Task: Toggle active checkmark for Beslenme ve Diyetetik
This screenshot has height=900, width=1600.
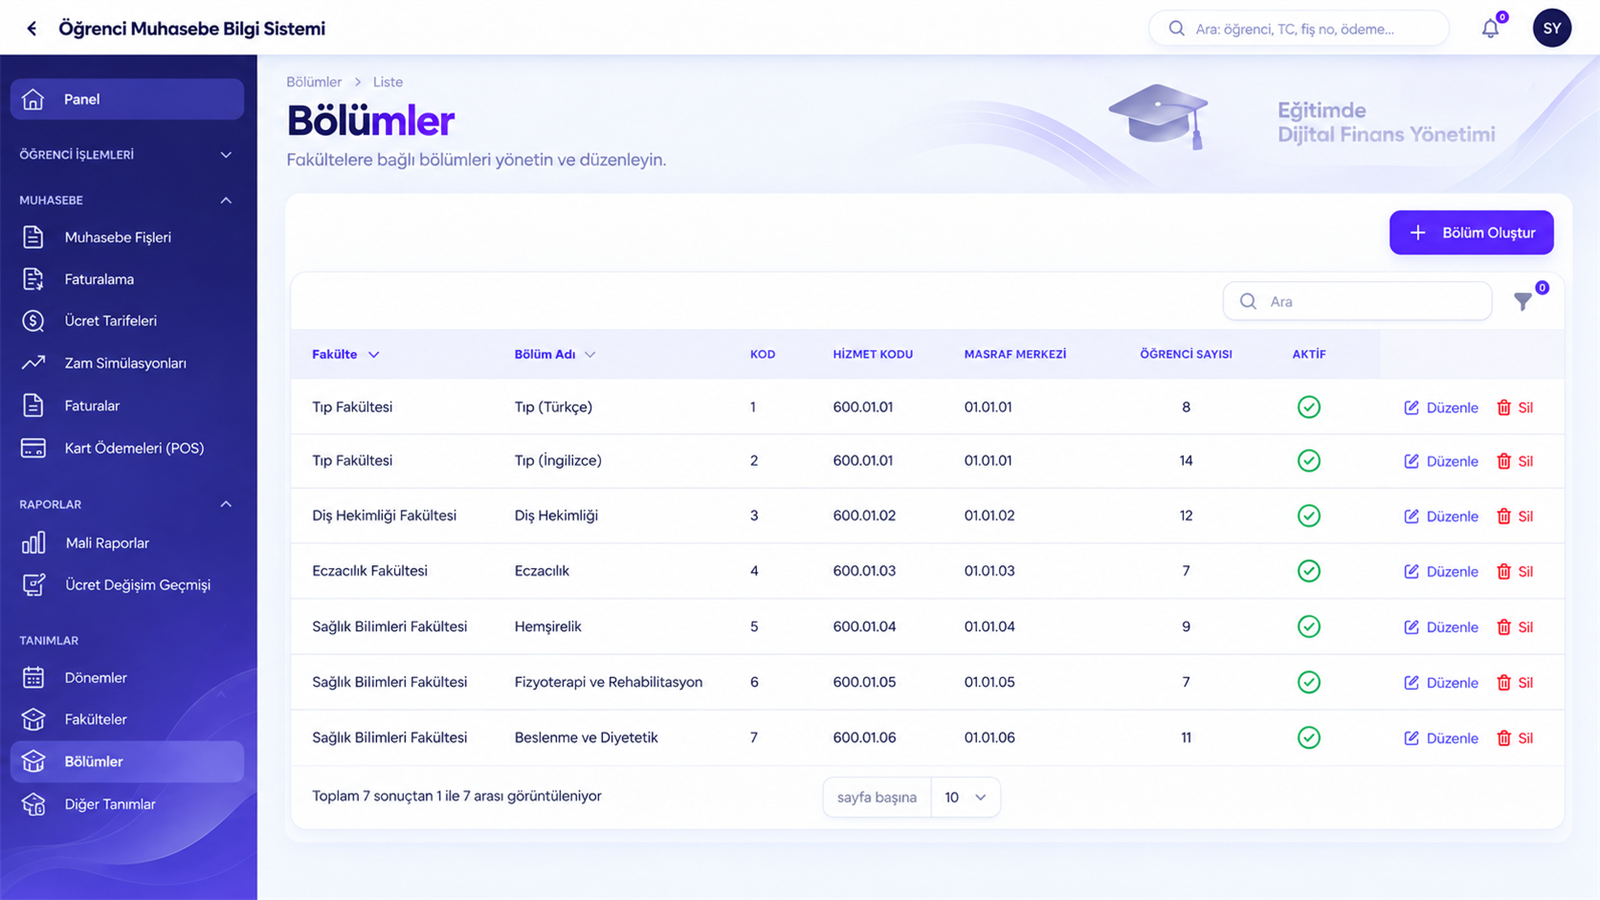Action: 1308,738
